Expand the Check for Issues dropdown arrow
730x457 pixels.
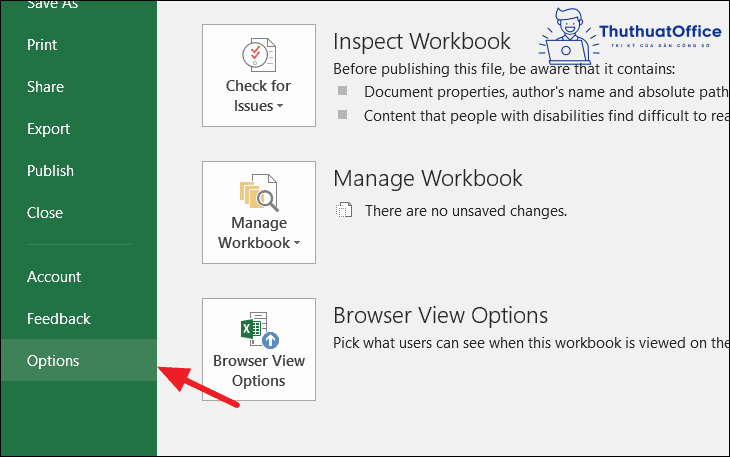tap(280, 106)
